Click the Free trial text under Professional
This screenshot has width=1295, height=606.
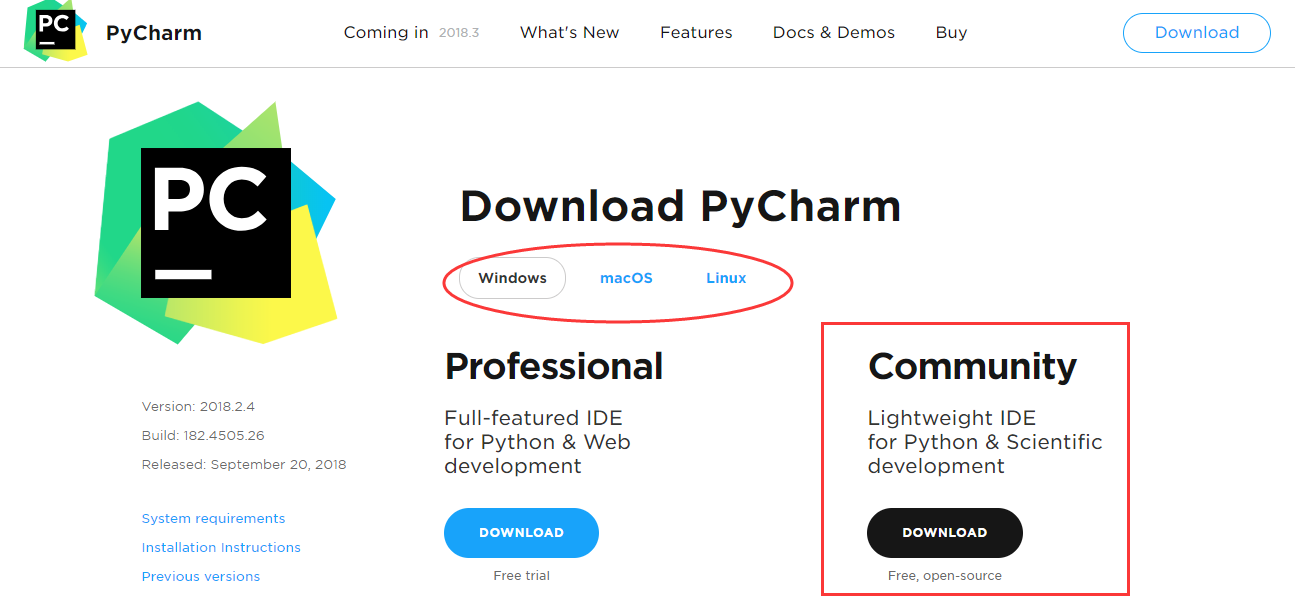521,575
